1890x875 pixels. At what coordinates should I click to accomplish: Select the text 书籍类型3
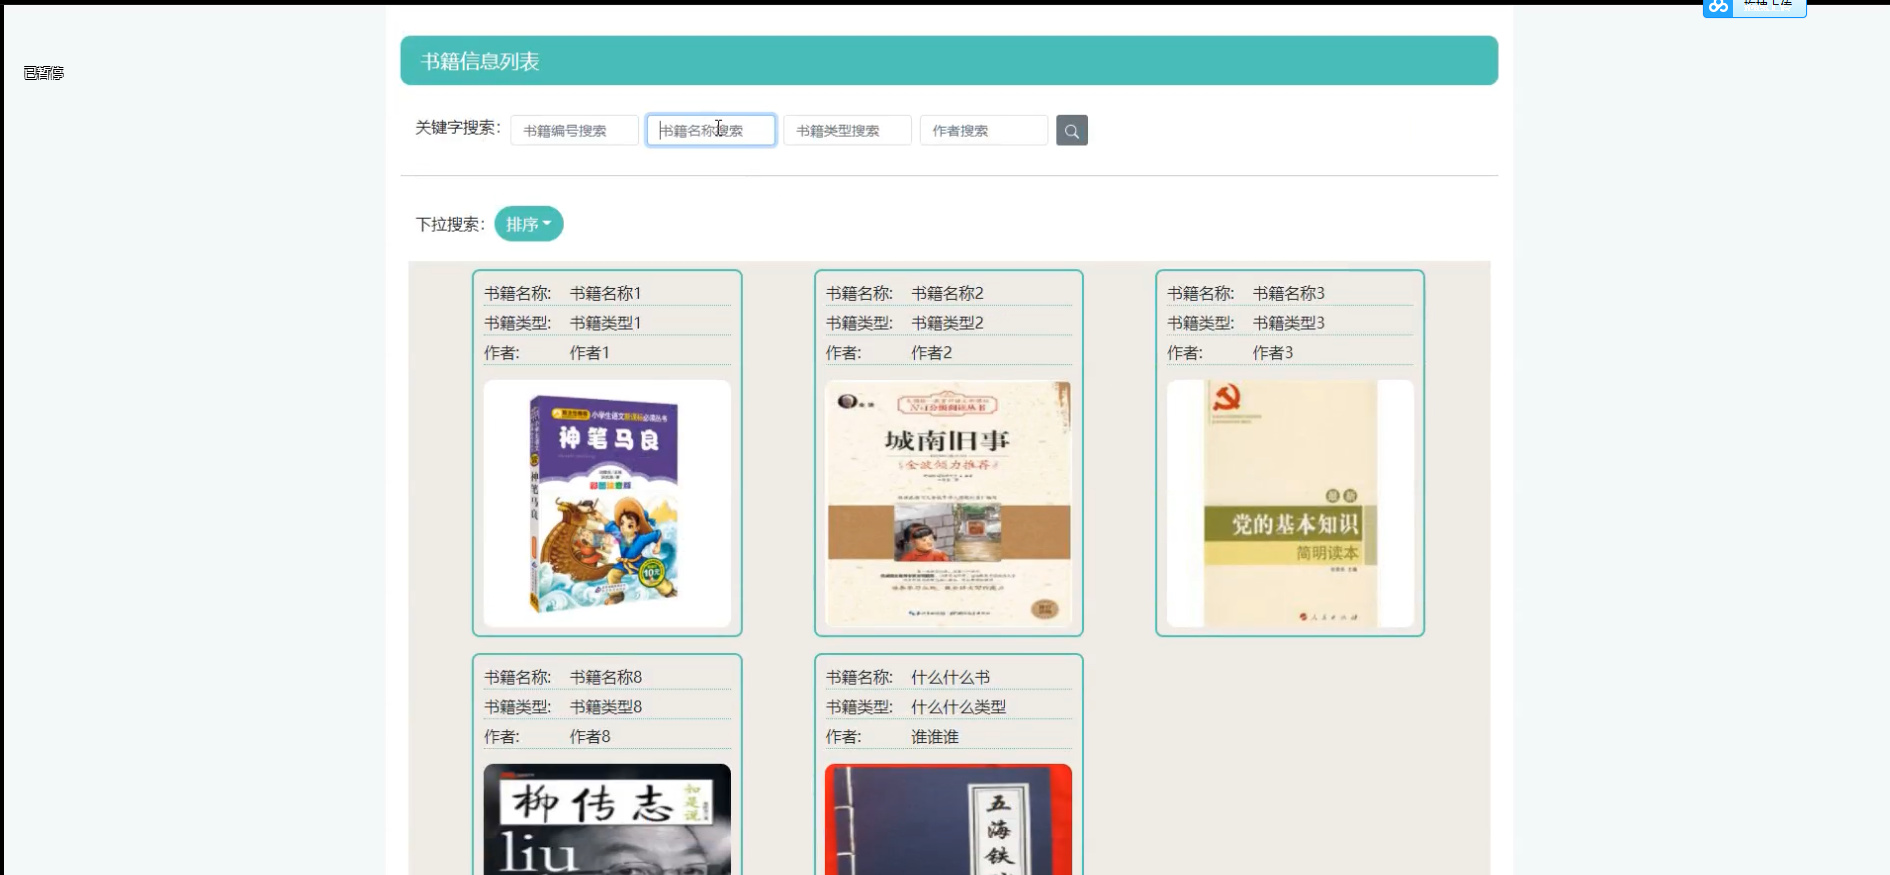(1288, 323)
